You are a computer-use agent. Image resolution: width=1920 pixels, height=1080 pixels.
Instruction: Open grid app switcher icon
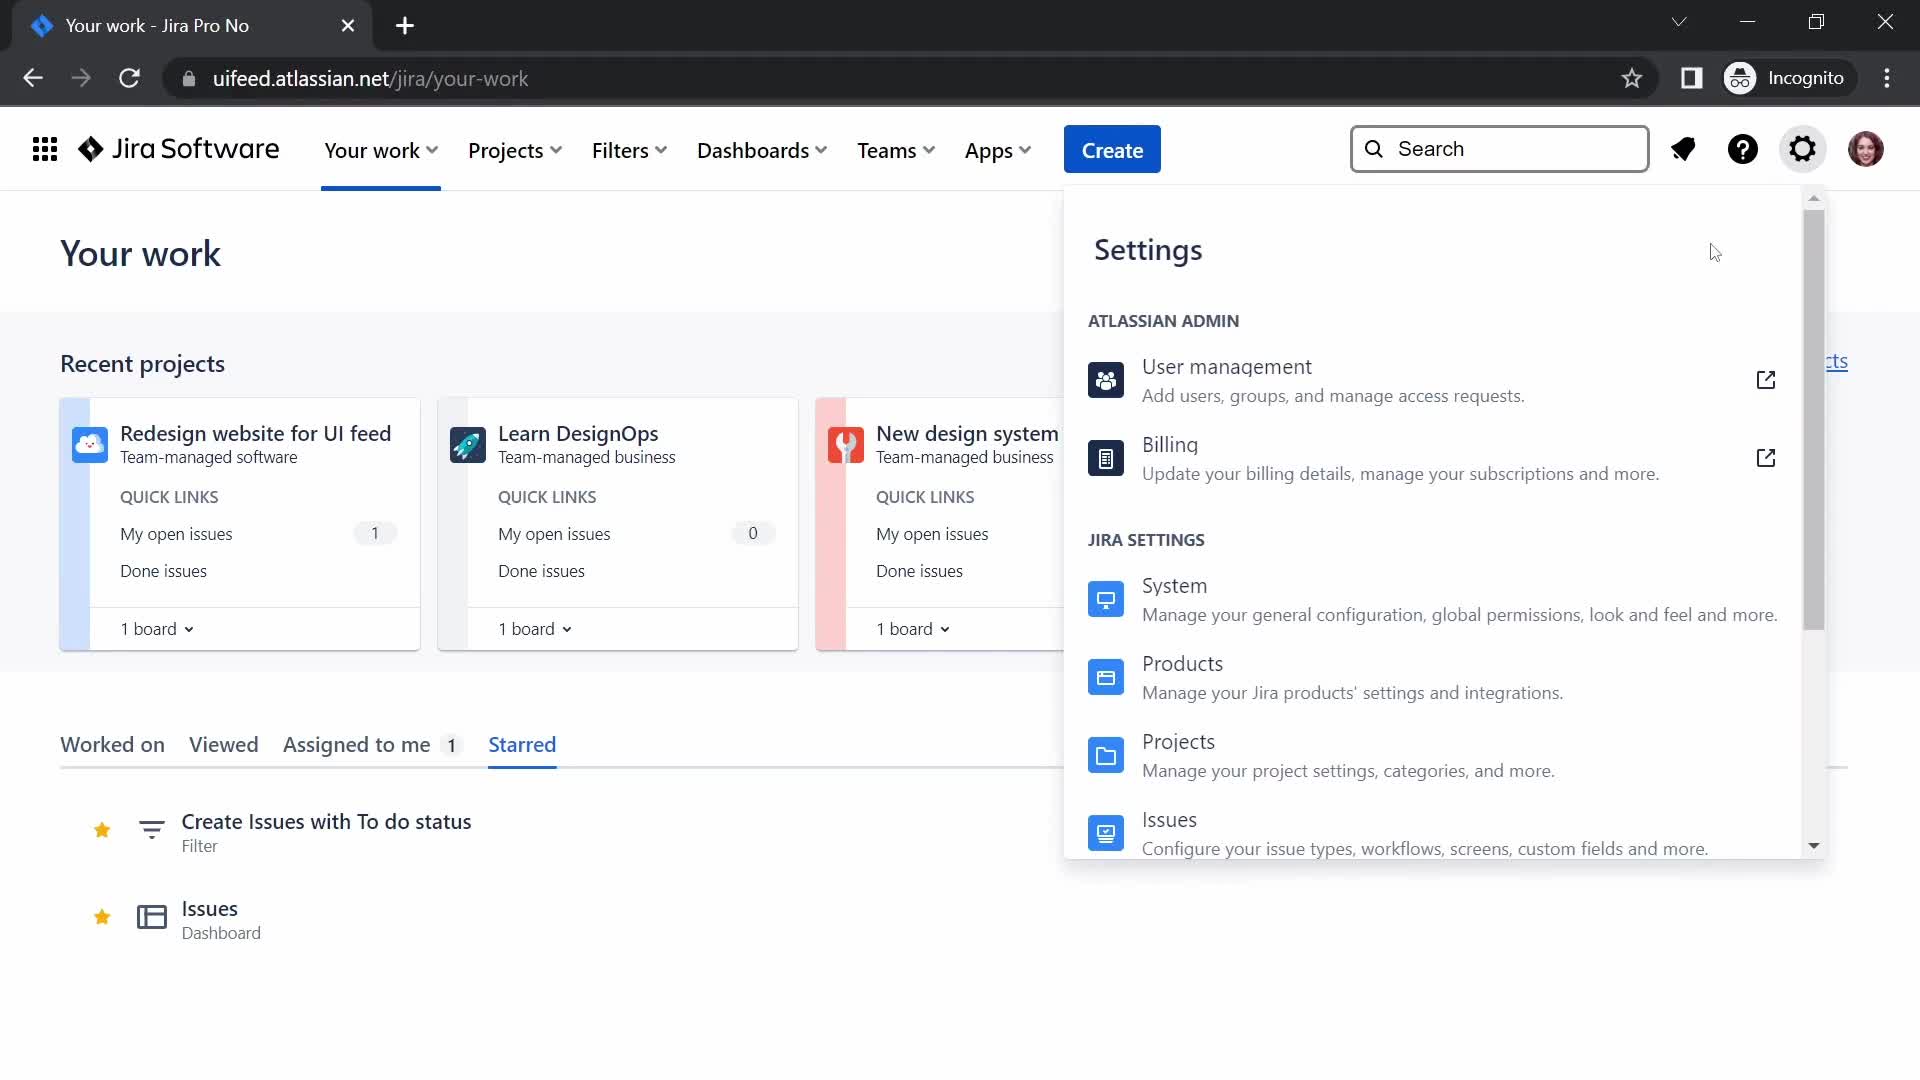[x=44, y=149]
